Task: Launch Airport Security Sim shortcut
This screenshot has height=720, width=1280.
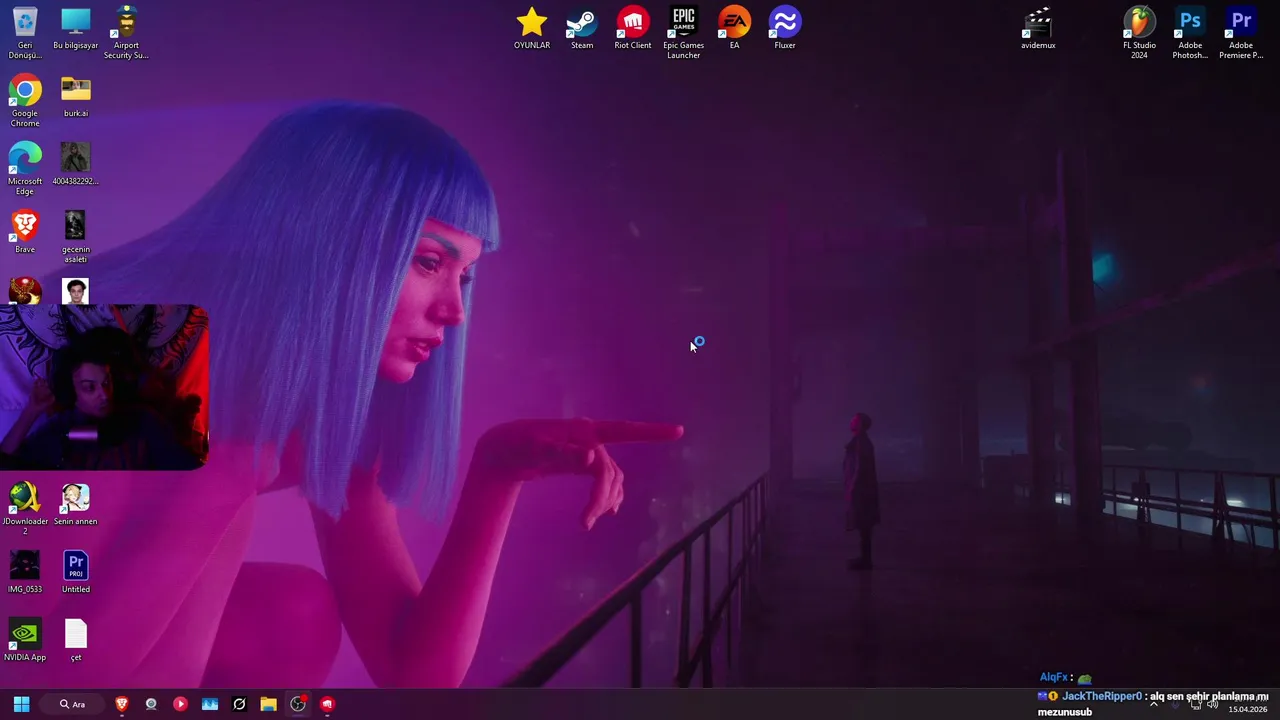Action: click(126, 32)
